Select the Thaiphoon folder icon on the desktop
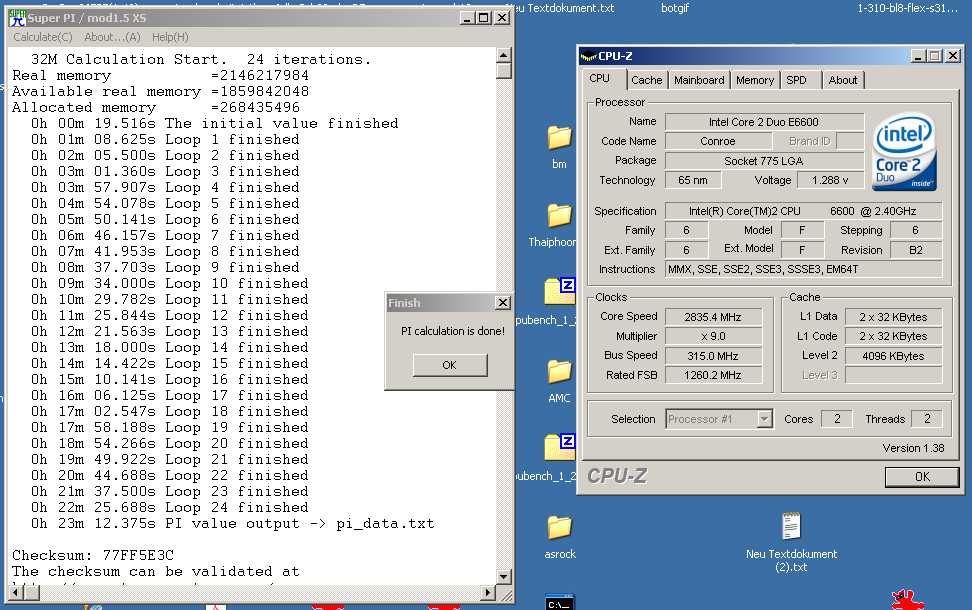Screen dimensions: 972x610 [559, 215]
